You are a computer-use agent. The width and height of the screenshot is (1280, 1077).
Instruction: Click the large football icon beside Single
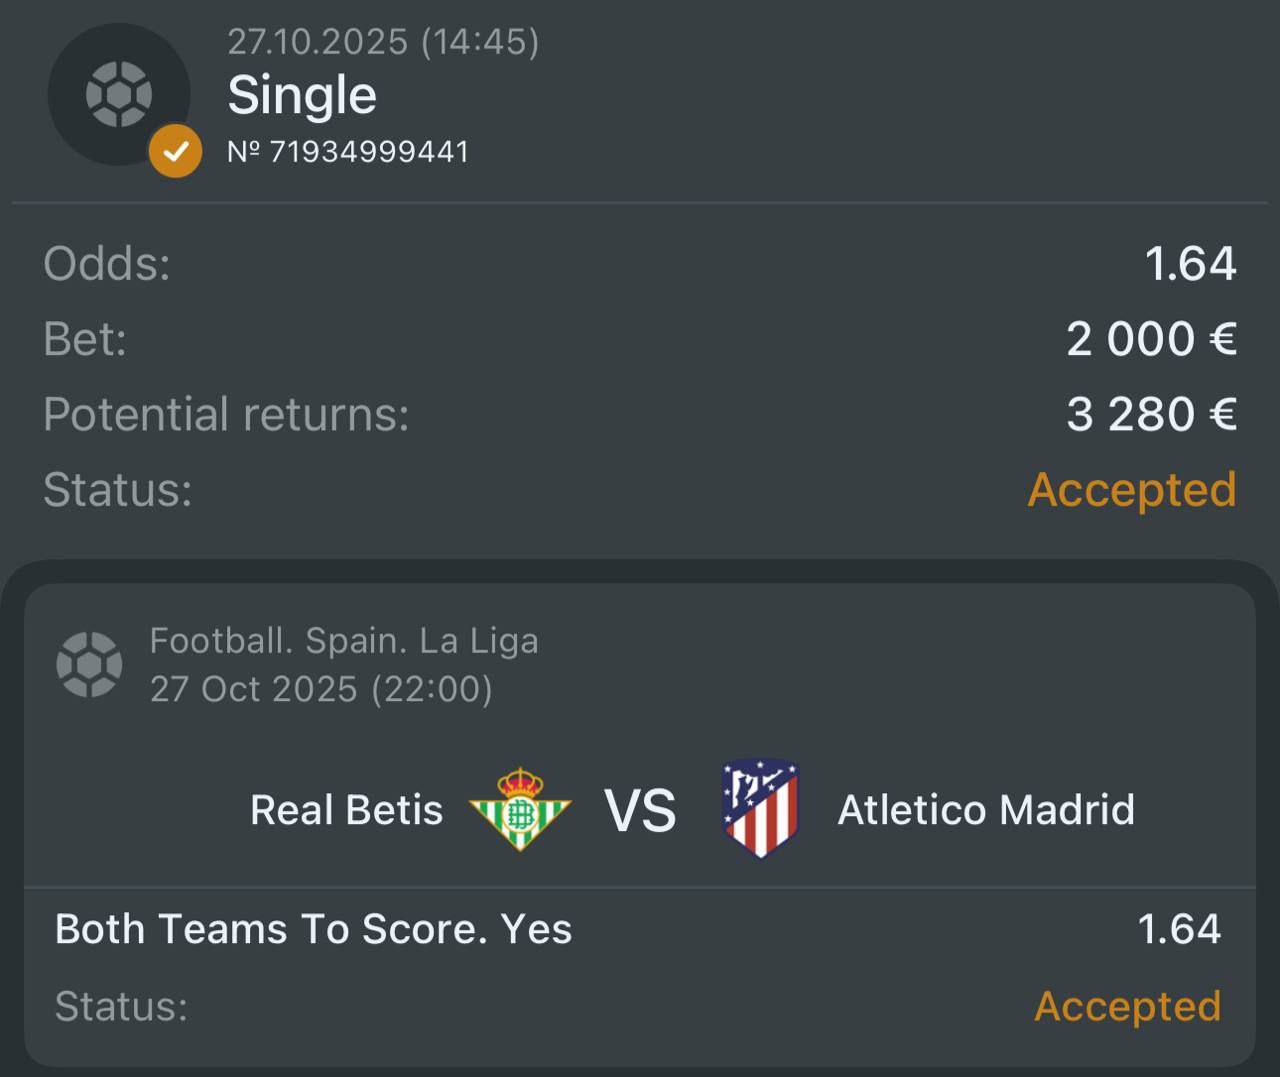click(119, 95)
